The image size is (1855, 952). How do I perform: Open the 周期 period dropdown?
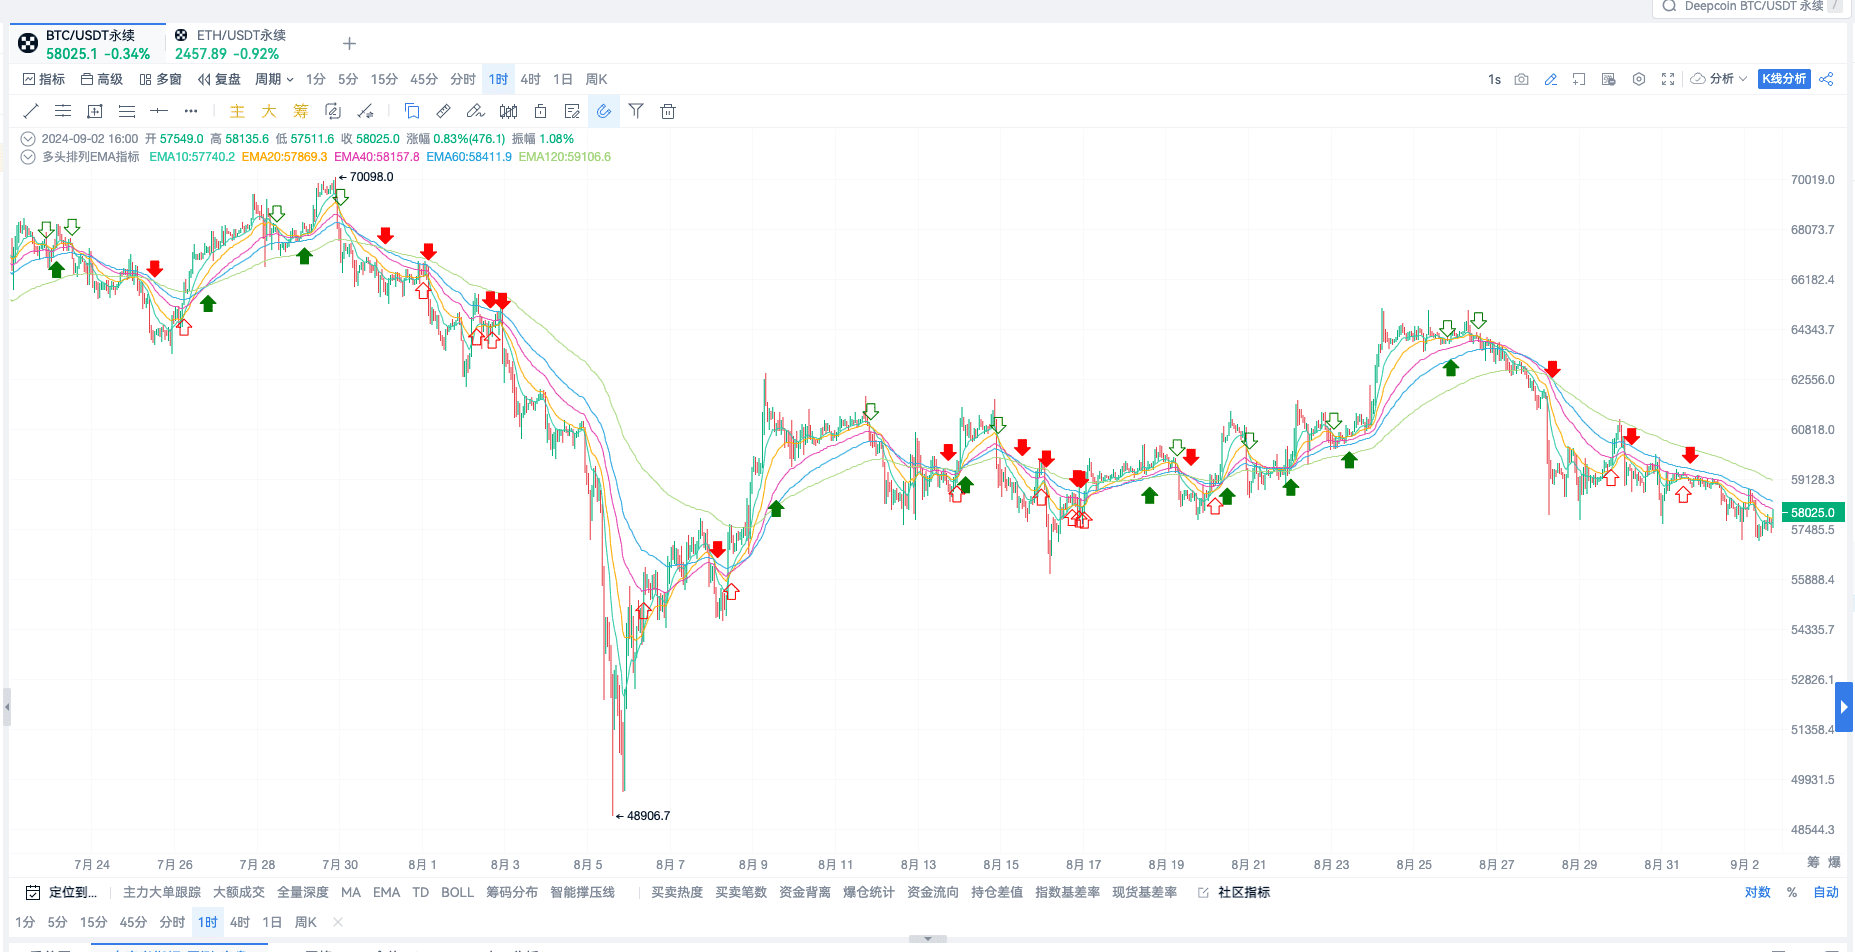[x=274, y=79]
